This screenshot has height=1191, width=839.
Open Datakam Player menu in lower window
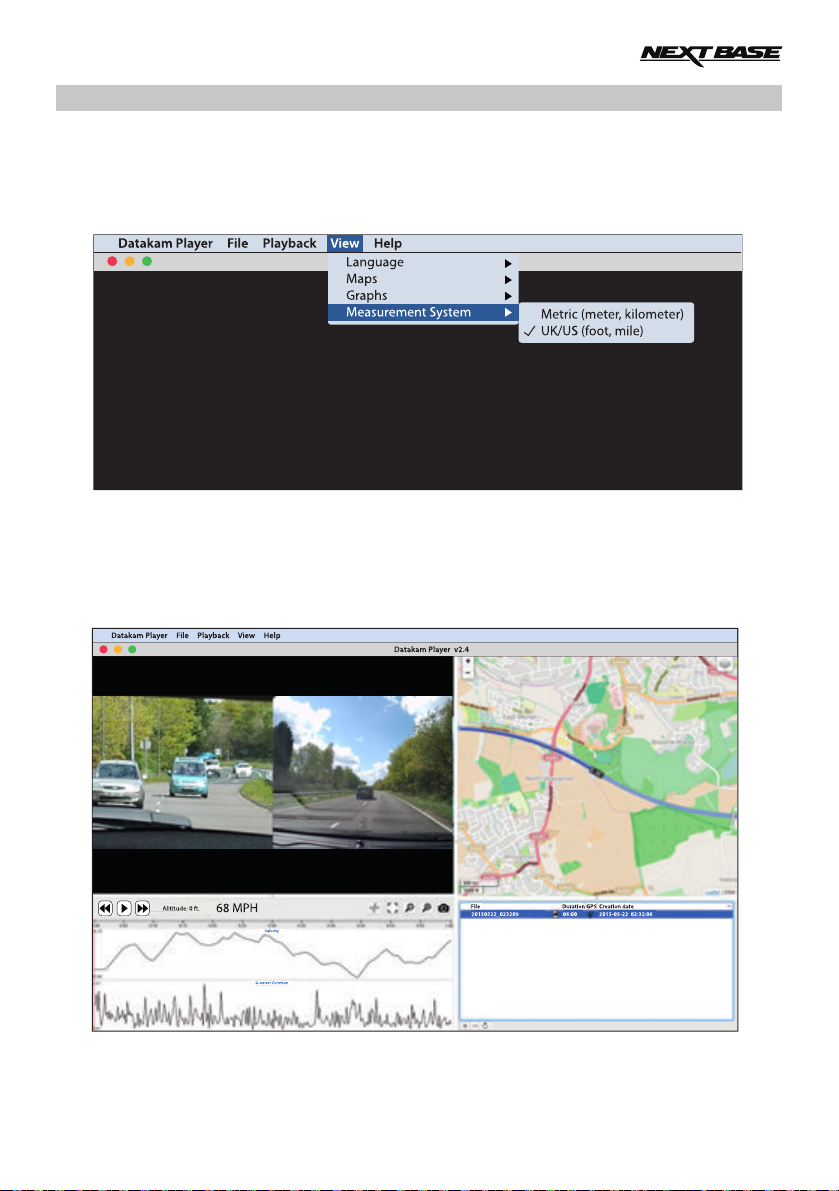[x=139, y=636]
